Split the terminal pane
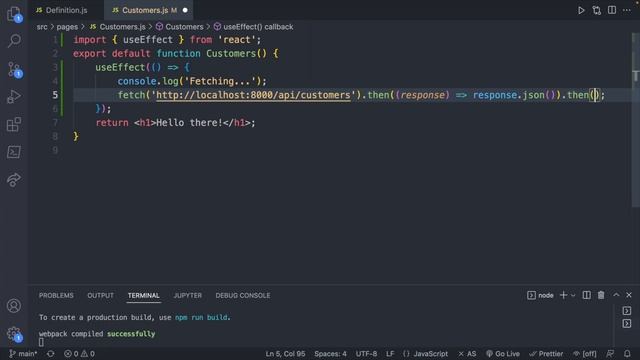 pyautogui.click(x=586, y=295)
